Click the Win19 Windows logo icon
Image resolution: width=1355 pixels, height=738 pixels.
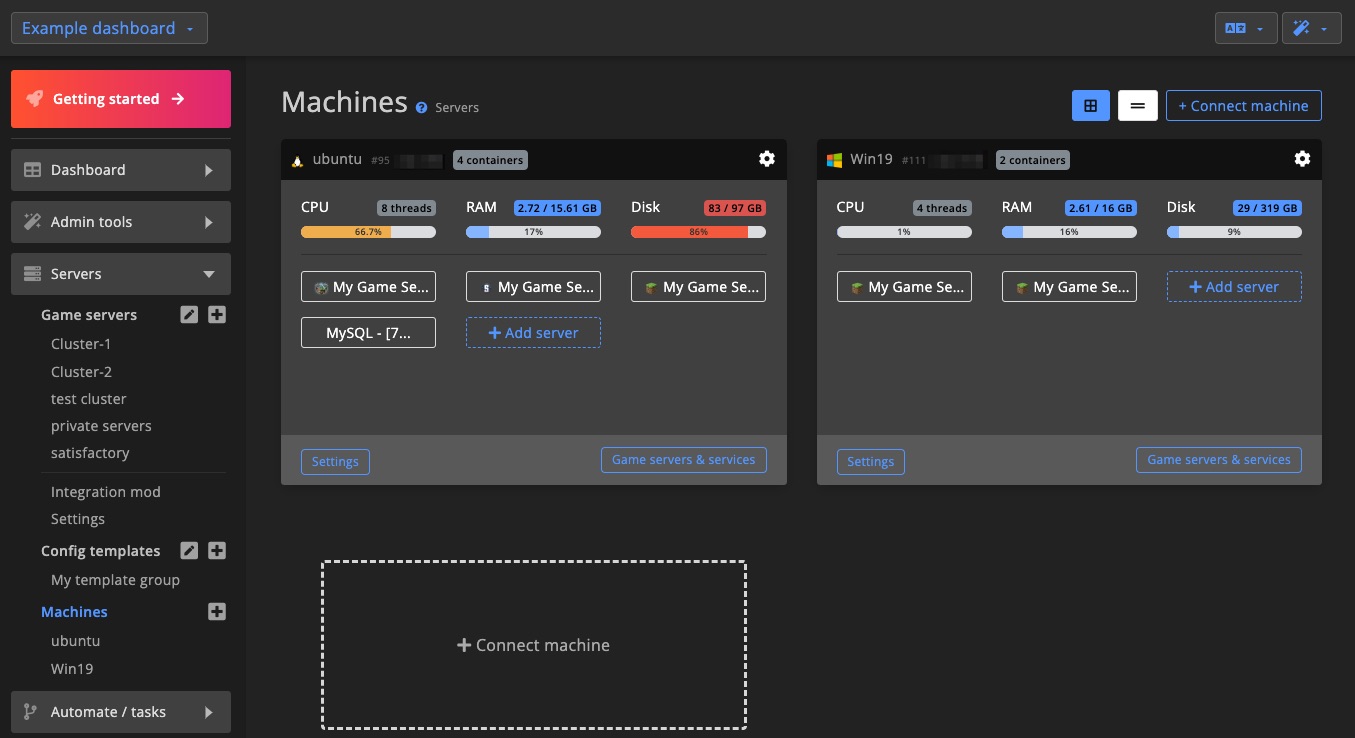point(834,160)
